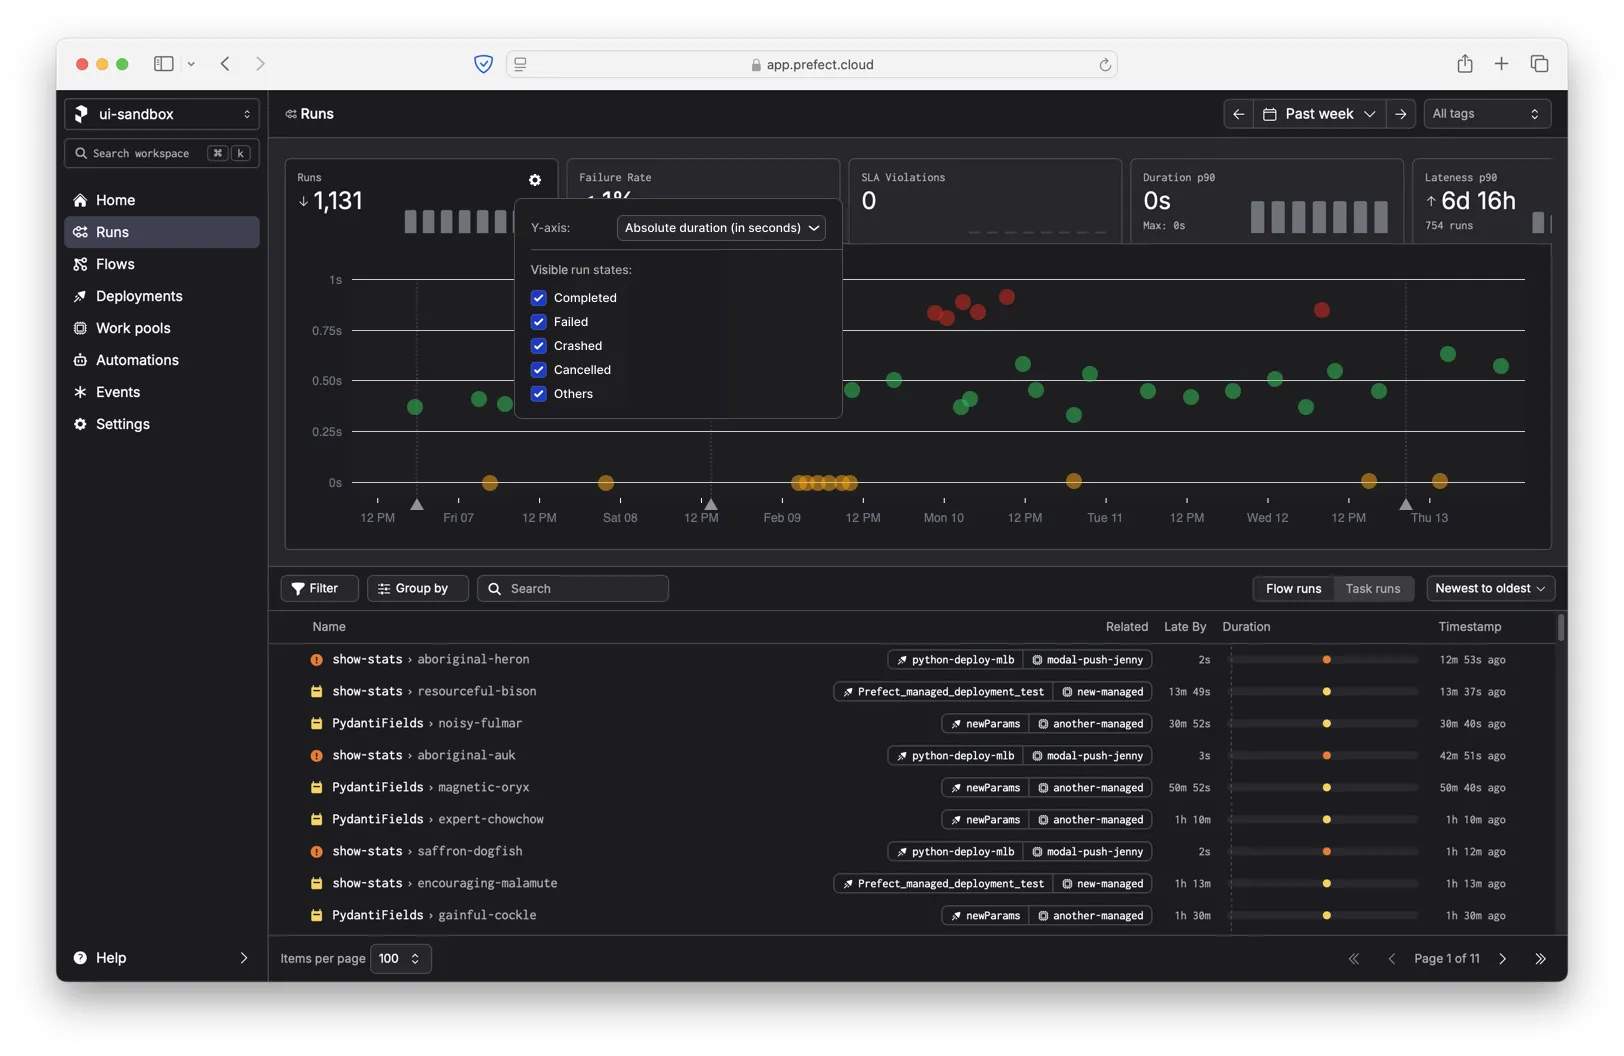This screenshot has height=1056, width=1624.
Task: Uncheck the Completed run state
Action: point(539,298)
